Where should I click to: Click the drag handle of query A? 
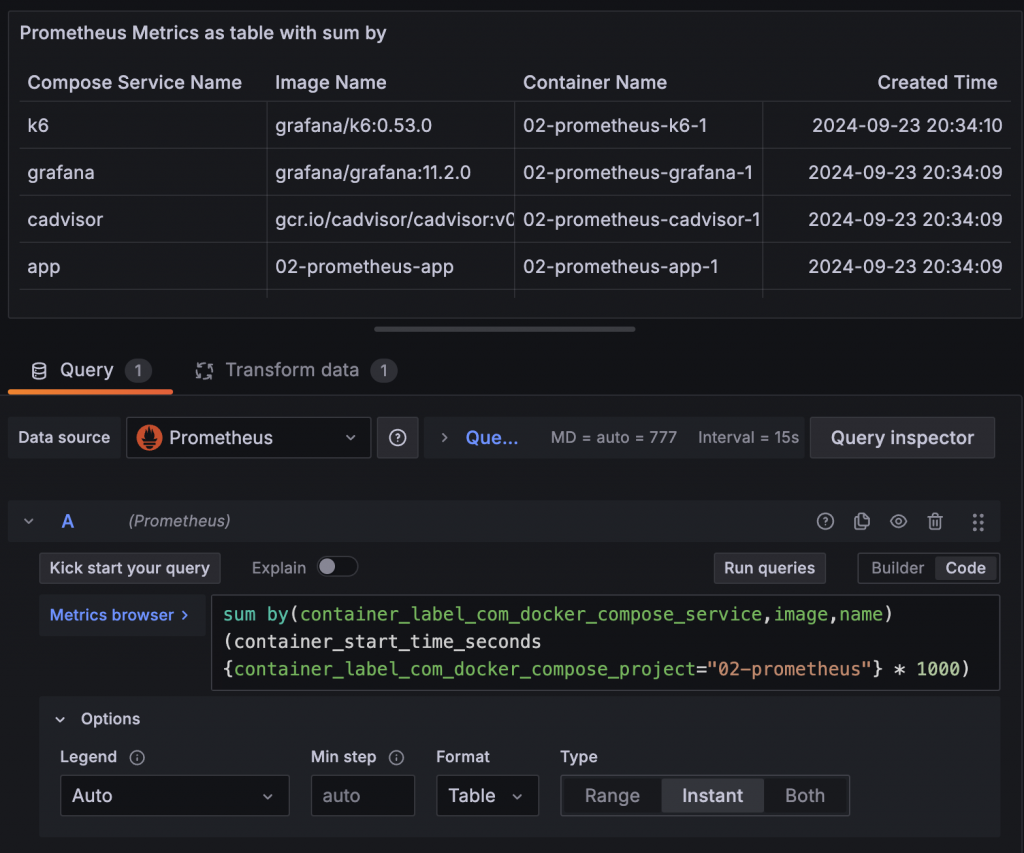pyautogui.click(x=978, y=521)
